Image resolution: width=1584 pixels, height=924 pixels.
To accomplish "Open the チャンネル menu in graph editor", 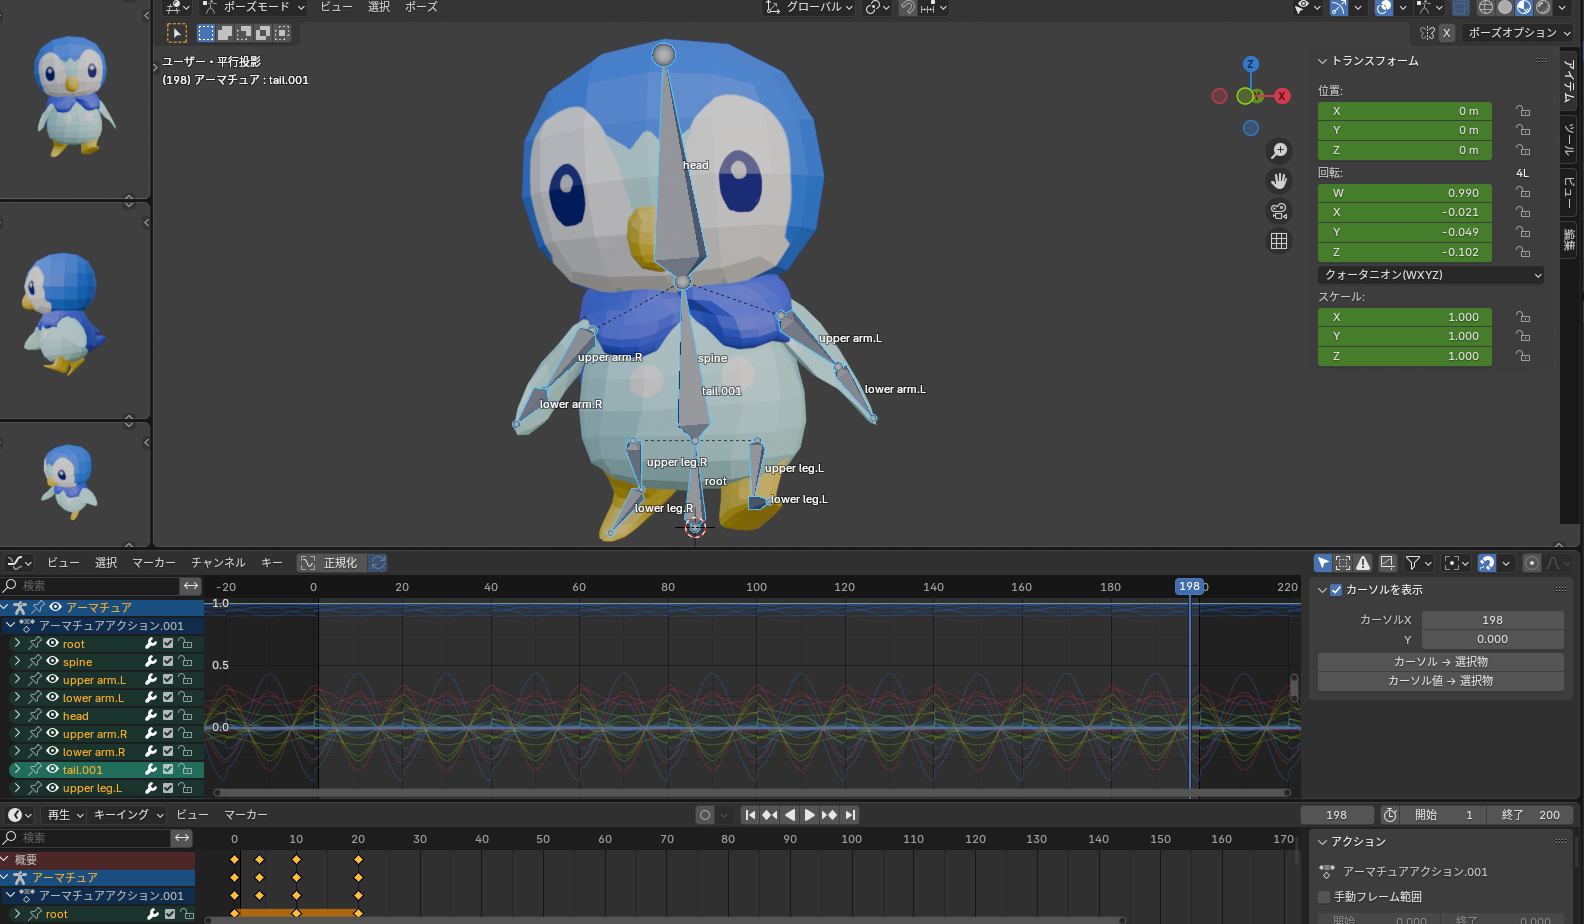I will (x=218, y=563).
